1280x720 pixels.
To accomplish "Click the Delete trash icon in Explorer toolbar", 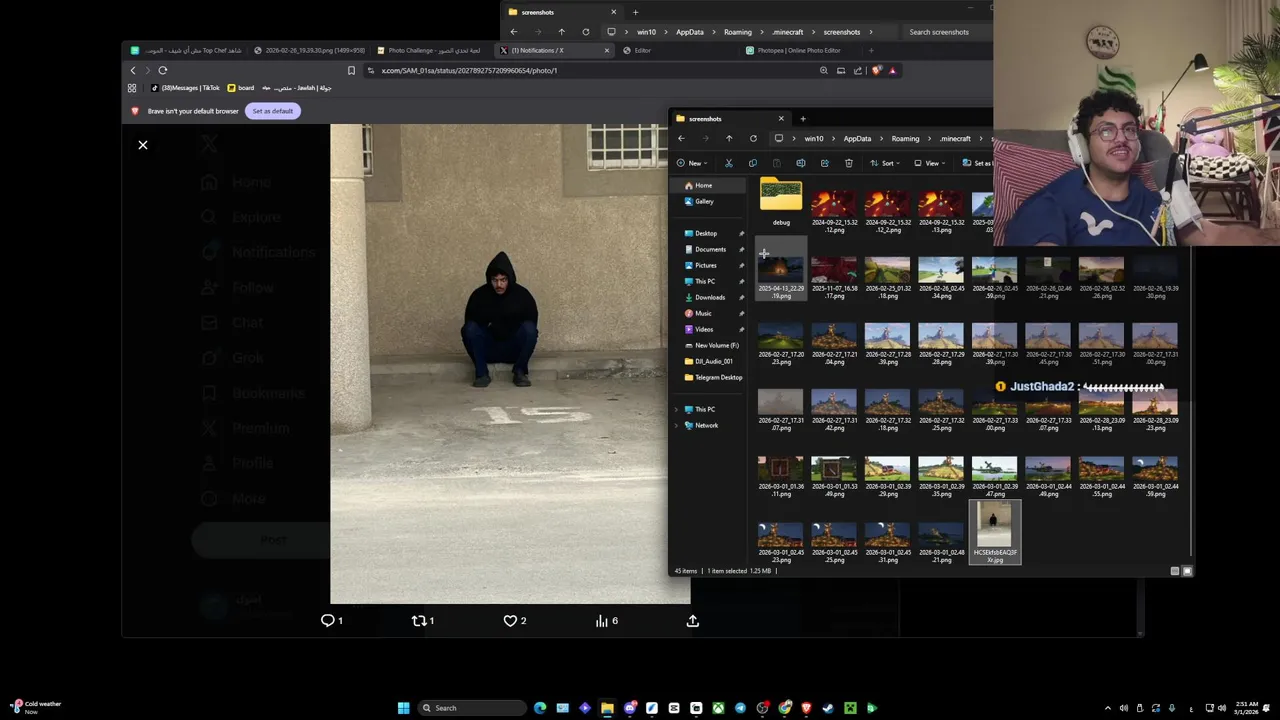I will click(x=848, y=163).
